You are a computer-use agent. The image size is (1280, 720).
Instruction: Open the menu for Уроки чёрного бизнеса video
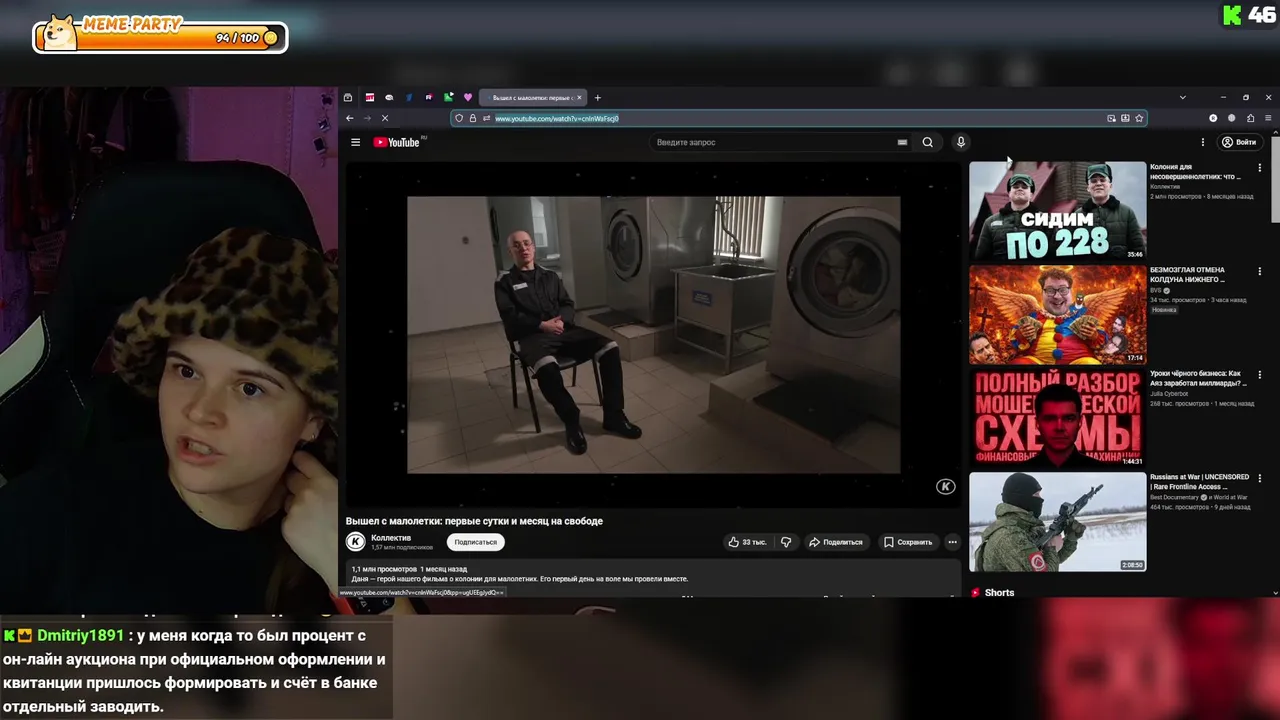1260,374
